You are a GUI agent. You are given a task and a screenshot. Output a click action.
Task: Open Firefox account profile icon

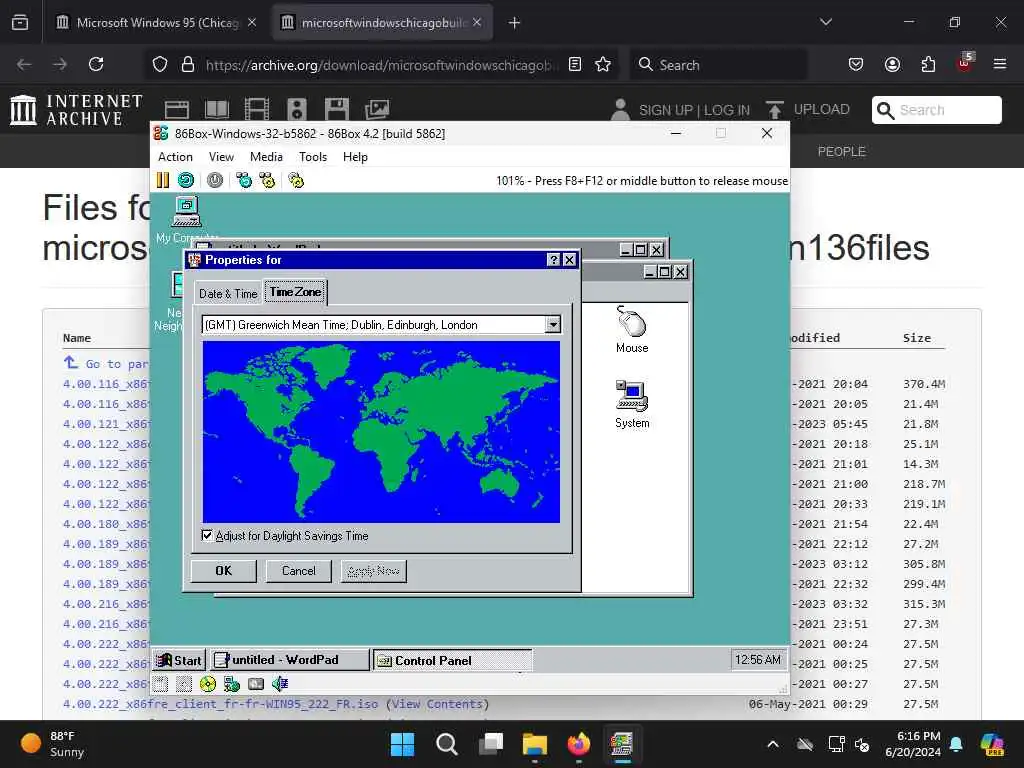click(892, 64)
